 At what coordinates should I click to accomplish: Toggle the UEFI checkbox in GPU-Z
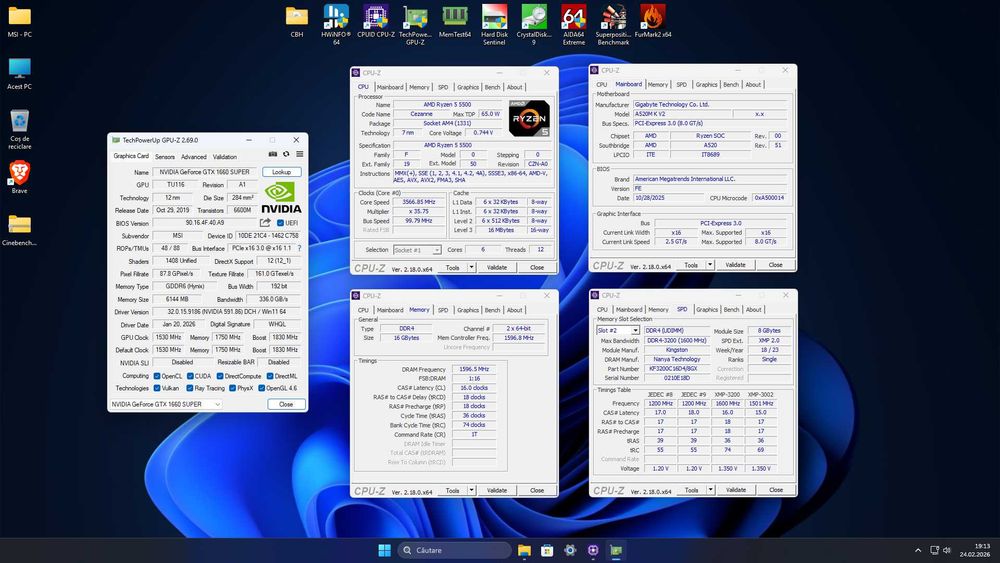[280, 223]
